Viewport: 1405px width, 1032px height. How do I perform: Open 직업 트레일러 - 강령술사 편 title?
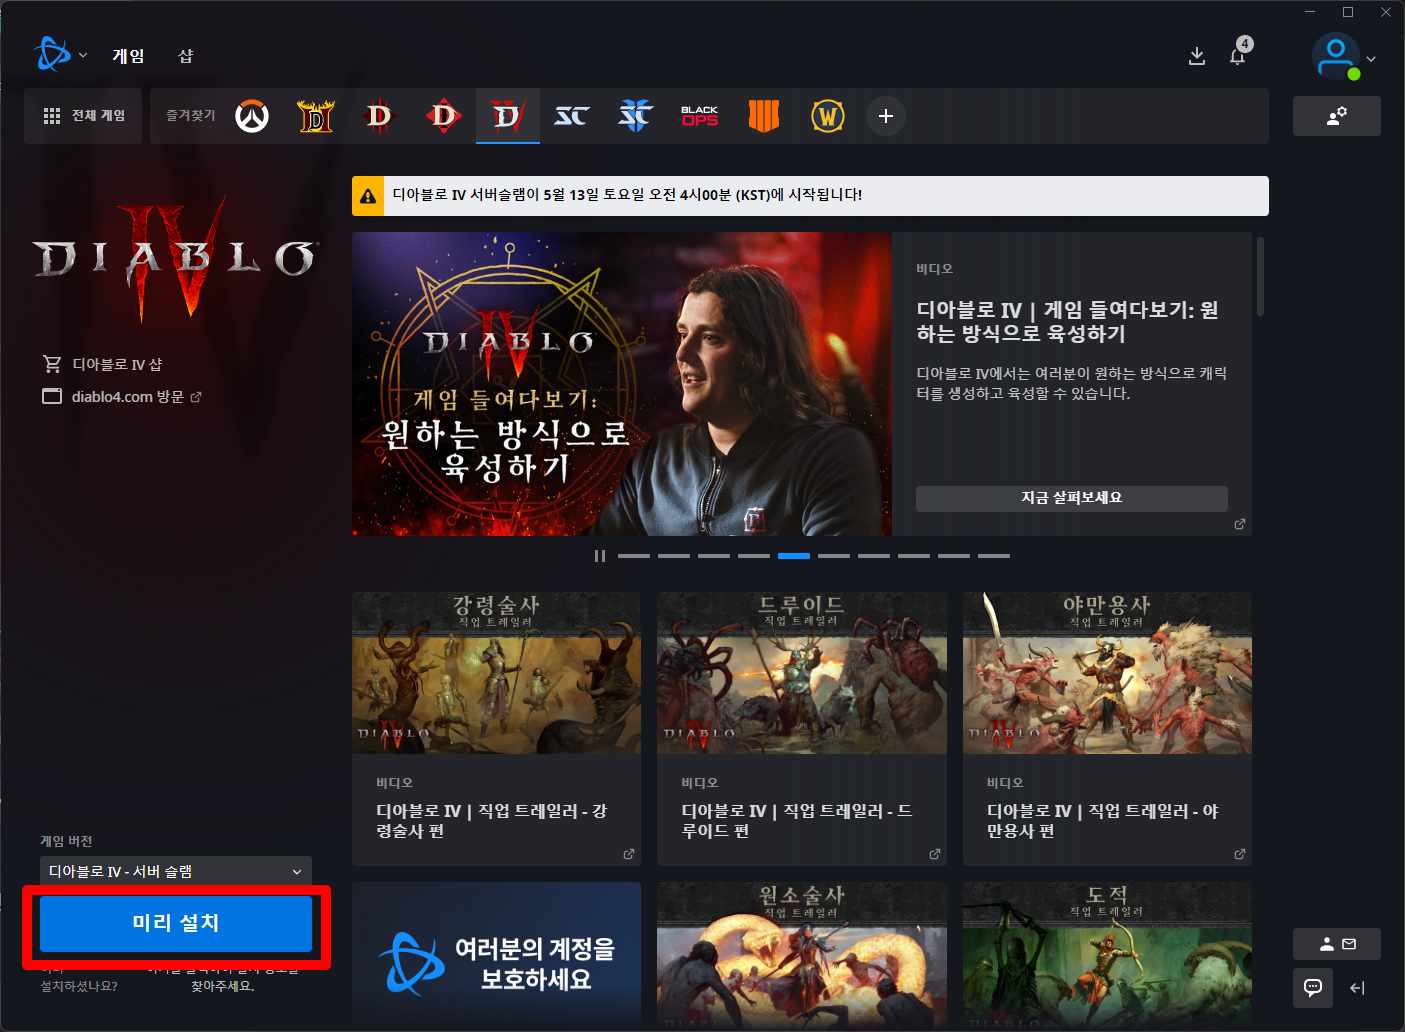pos(492,821)
